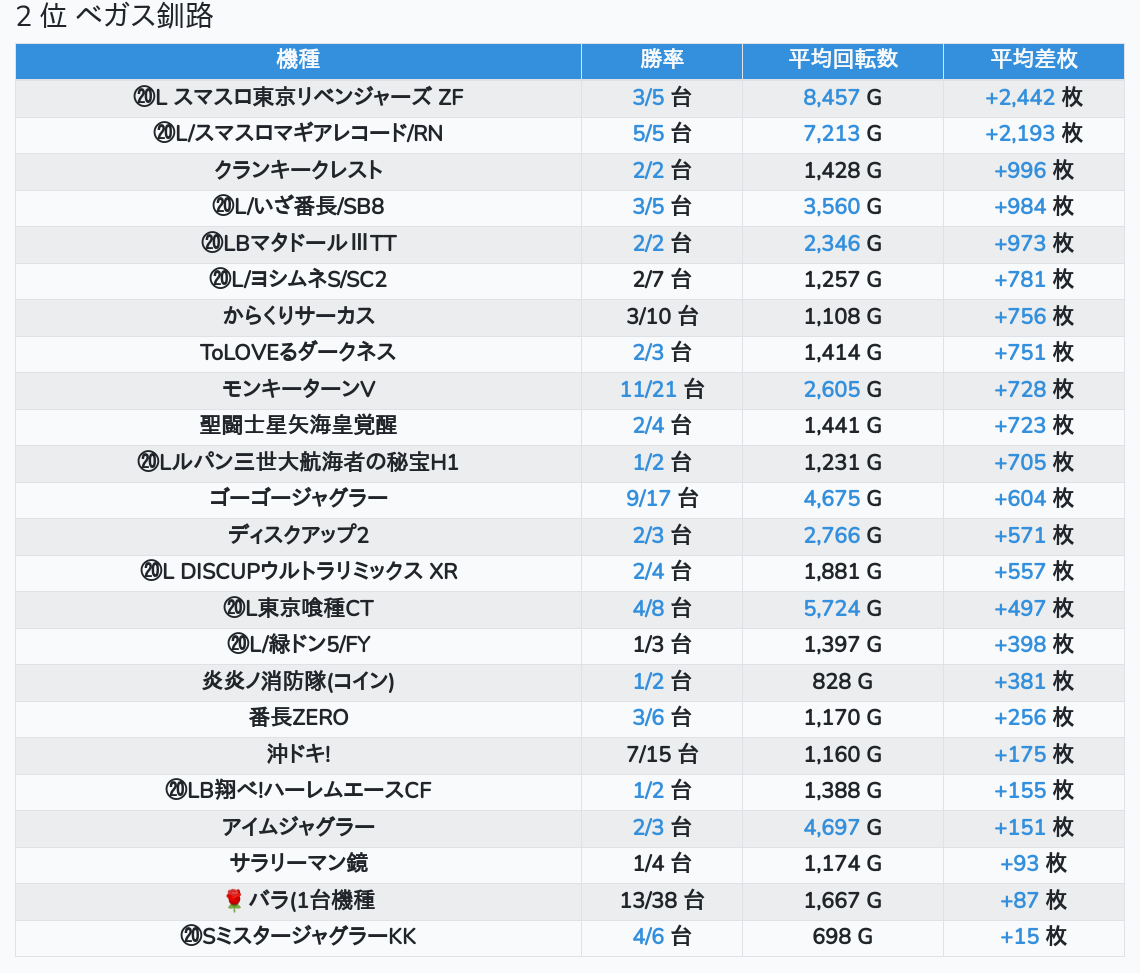Viewport: 1140px width, 973px height.
Task: Click the 平均差枚 column header
Action: [x=1034, y=60]
